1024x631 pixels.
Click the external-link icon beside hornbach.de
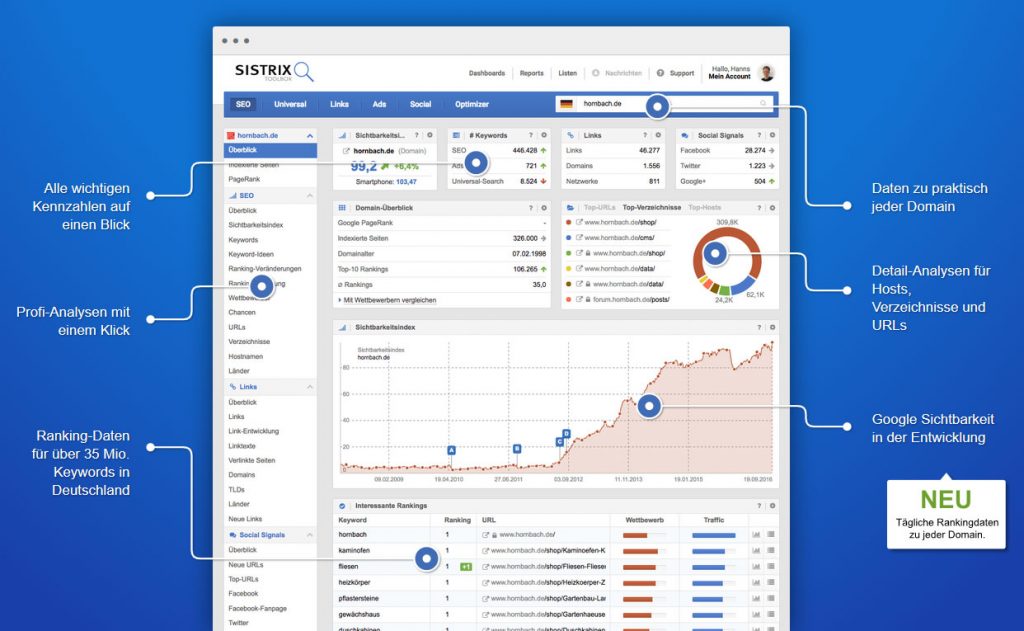click(347, 150)
